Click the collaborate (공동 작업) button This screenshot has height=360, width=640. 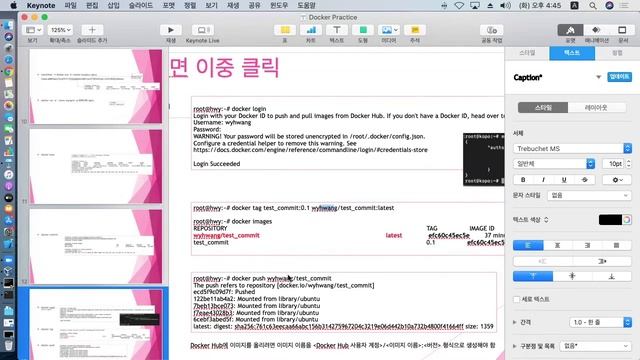(491, 30)
